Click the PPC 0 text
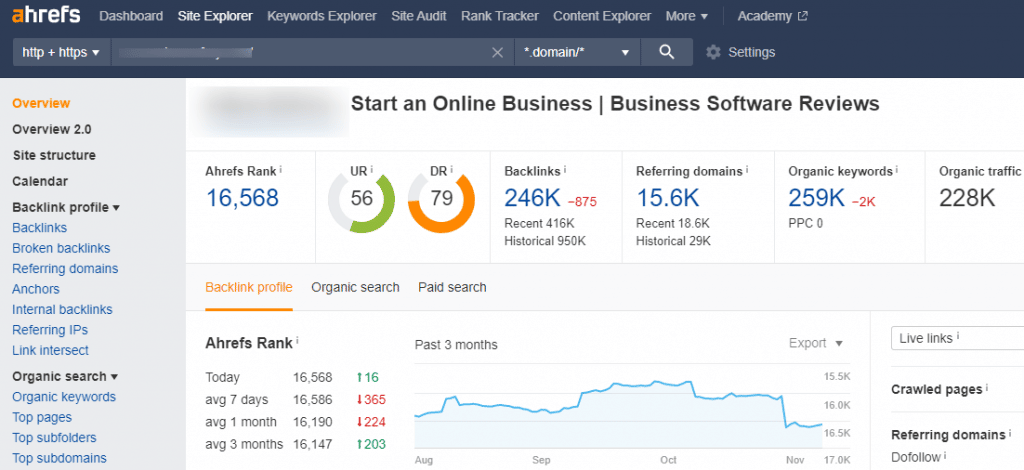1024x470 pixels. click(x=805, y=223)
